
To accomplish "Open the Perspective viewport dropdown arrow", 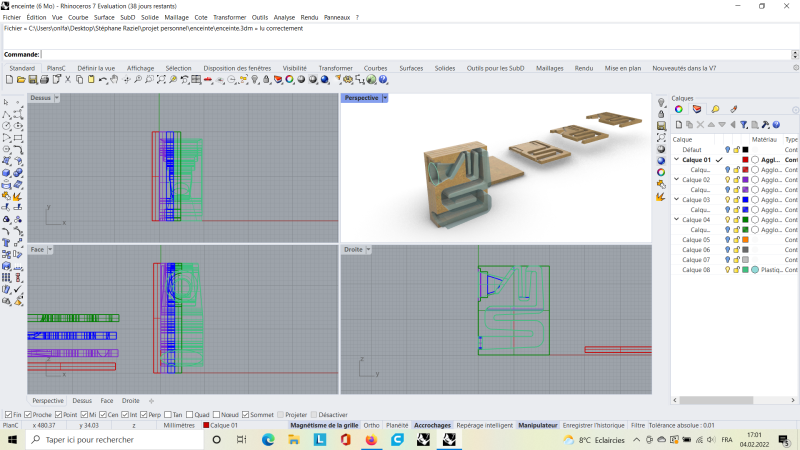I will 385,98.
